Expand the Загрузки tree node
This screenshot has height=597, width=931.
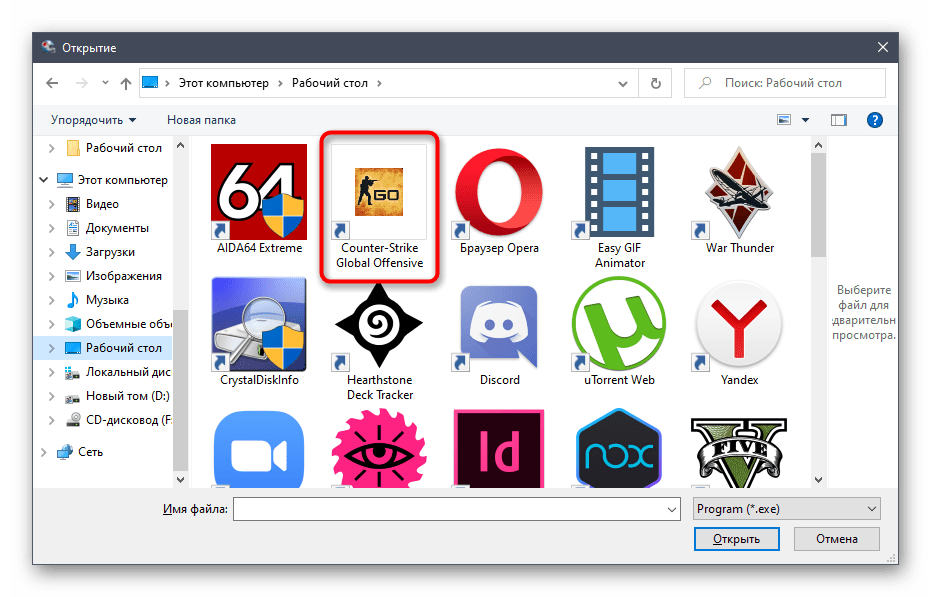click(x=52, y=252)
